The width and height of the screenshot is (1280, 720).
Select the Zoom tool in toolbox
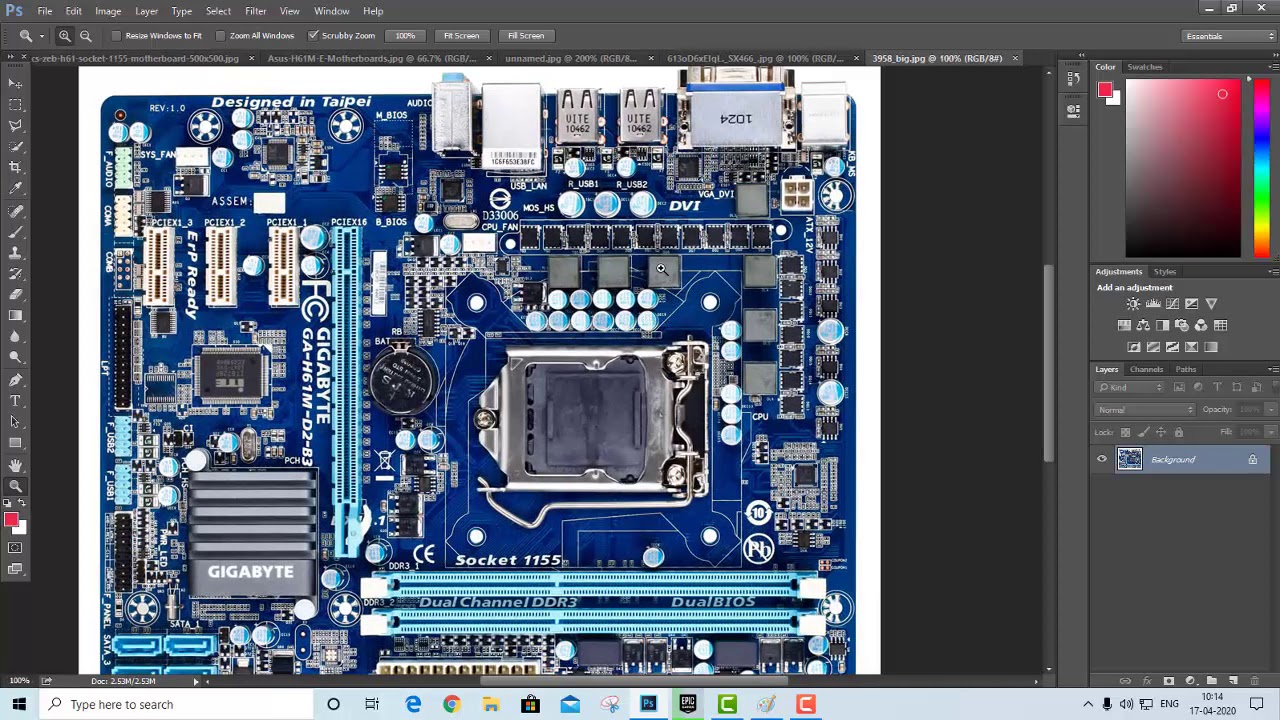pos(15,487)
